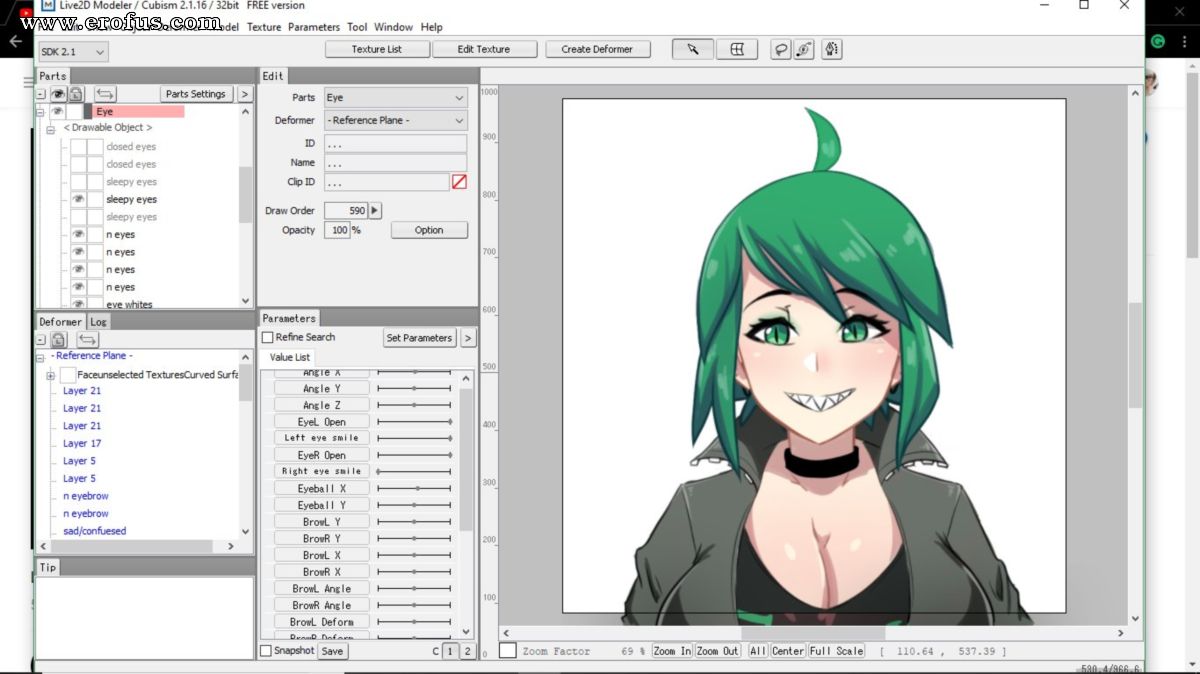Hide the visible sleepy eyes object
1200x674 pixels.
[78, 200]
